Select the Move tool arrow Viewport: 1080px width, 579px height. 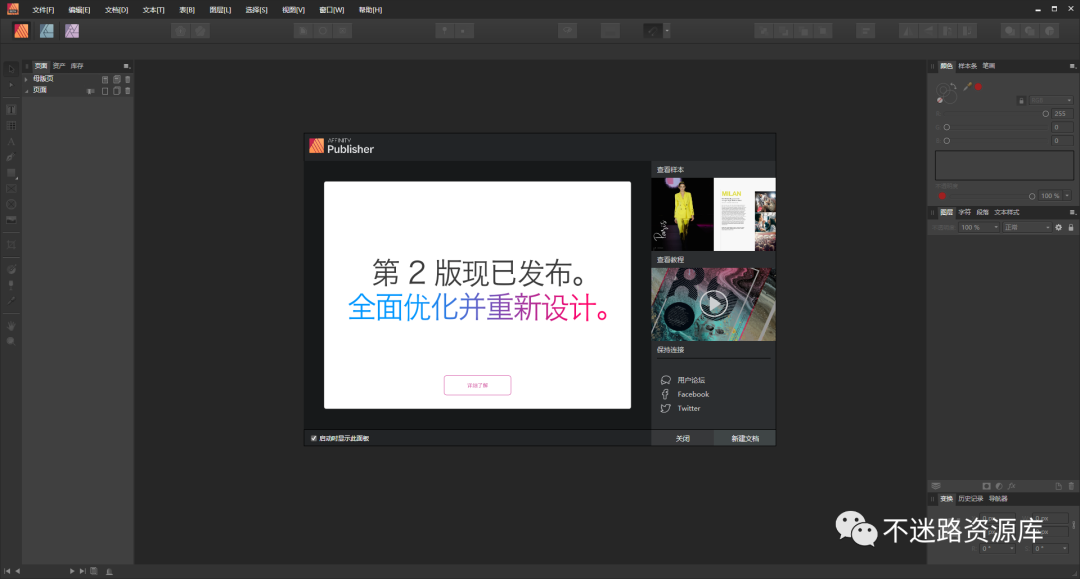coord(11,69)
